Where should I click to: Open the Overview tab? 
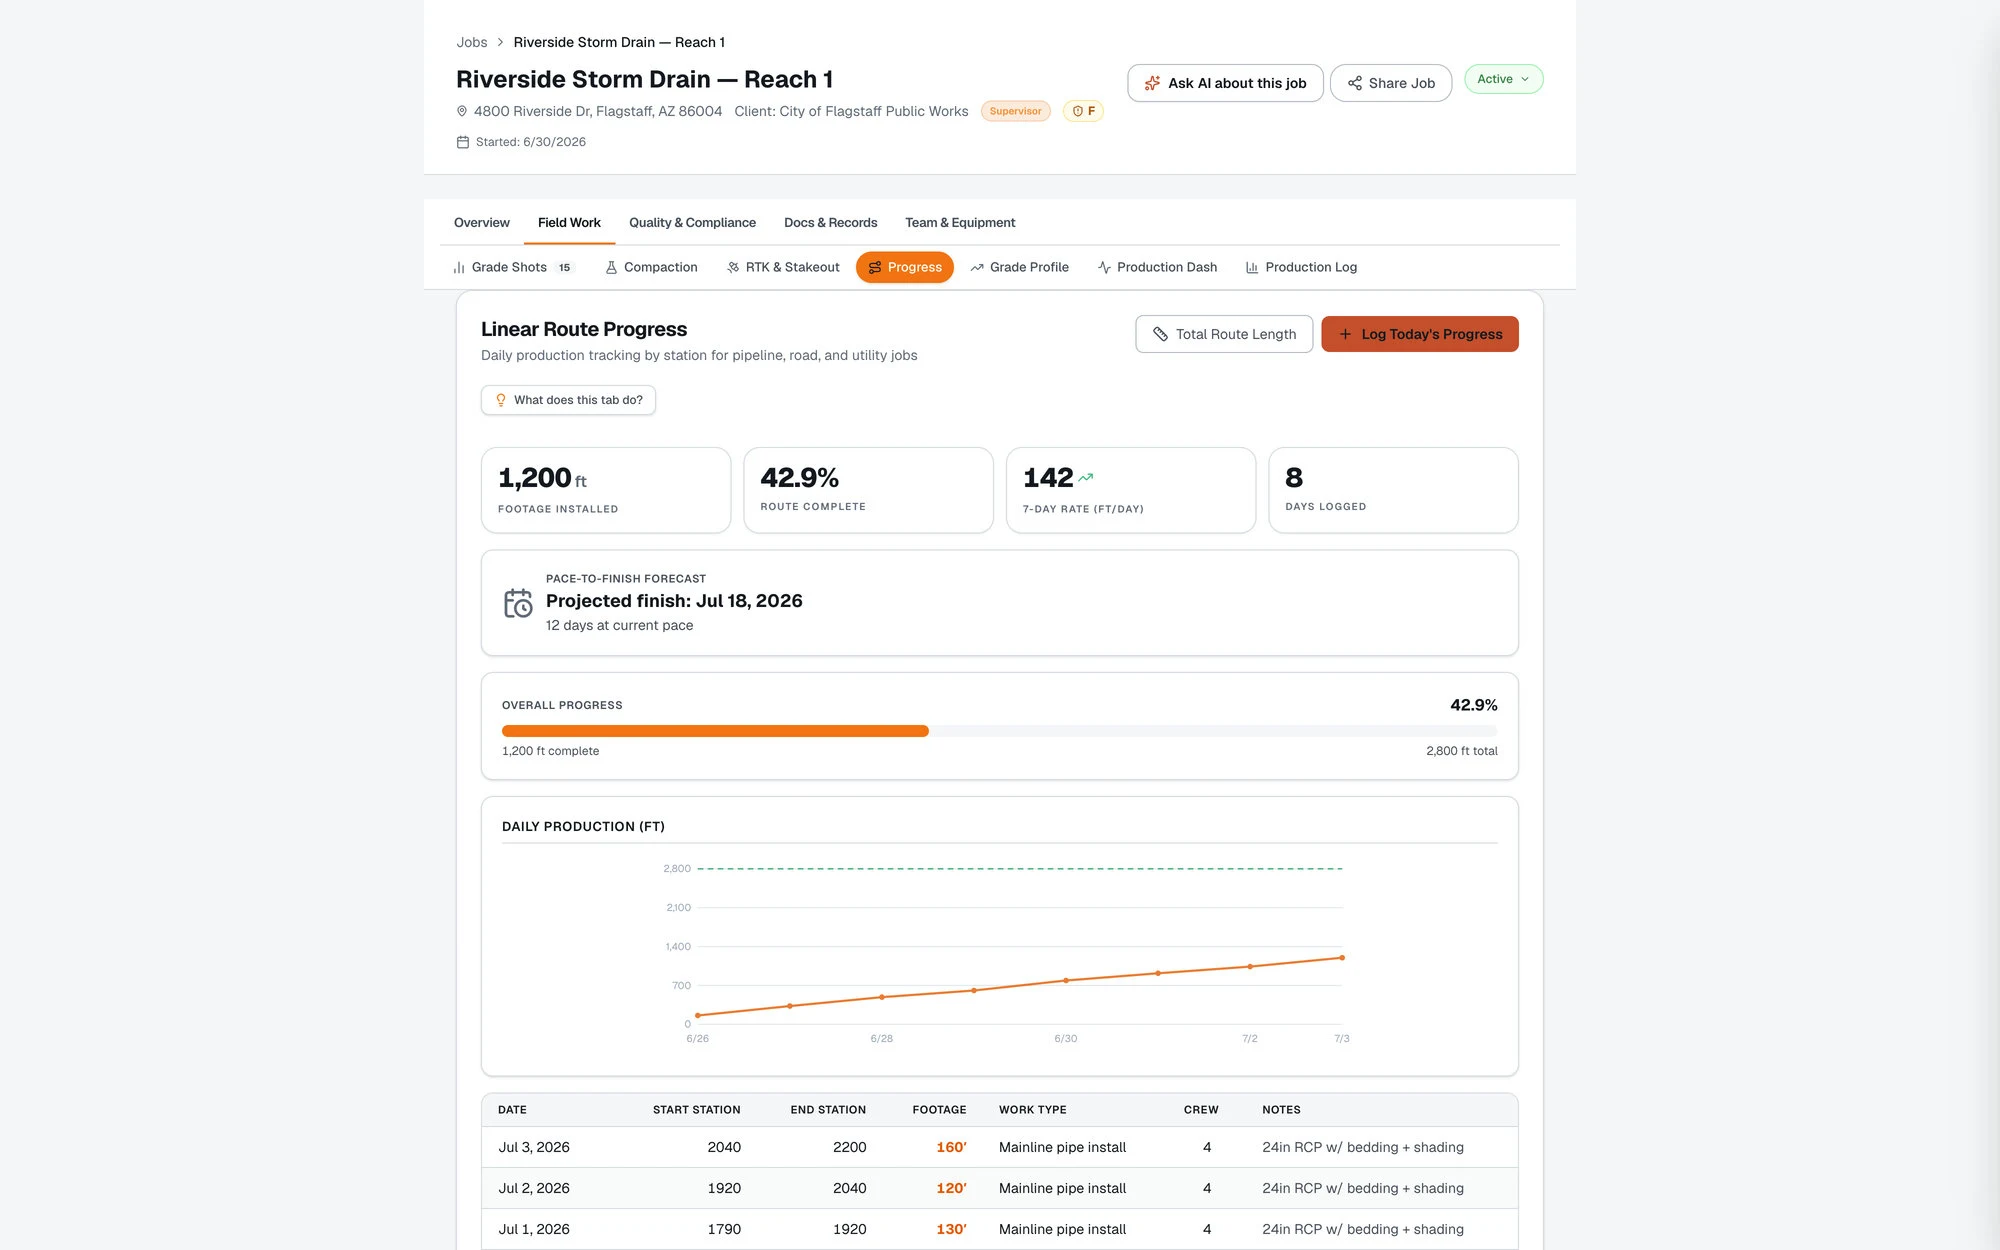482,222
